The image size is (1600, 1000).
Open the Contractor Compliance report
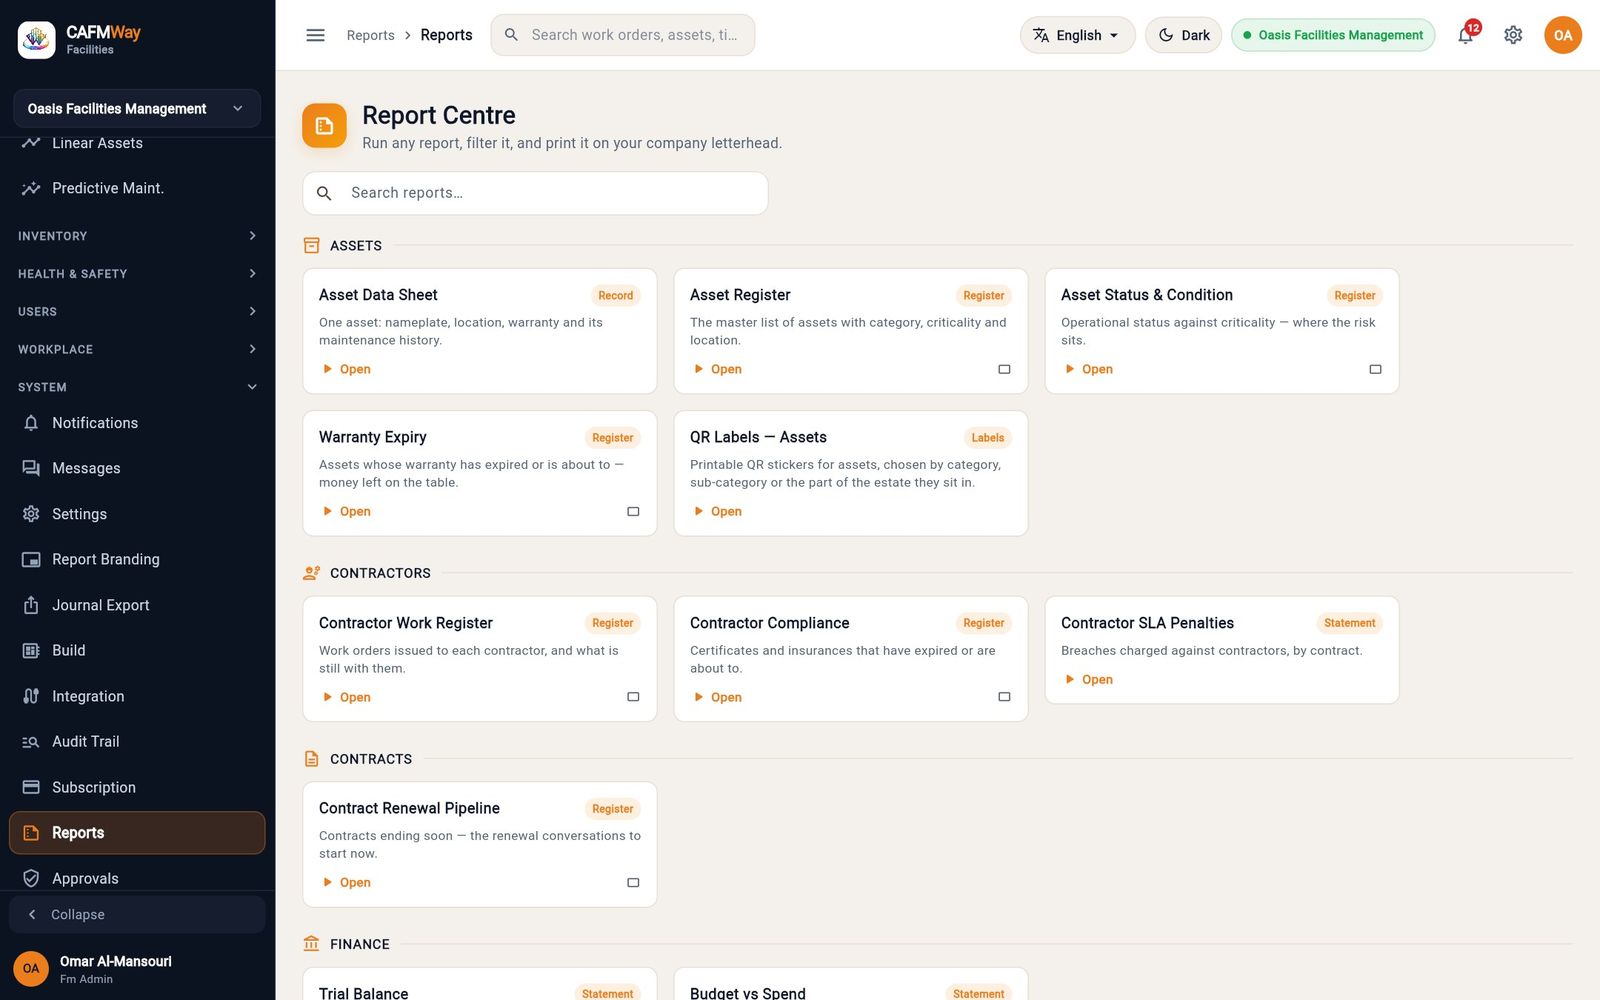pyautogui.click(x=717, y=697)
